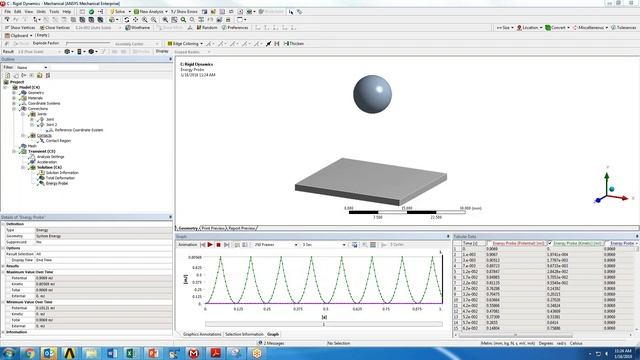Click the graph time range slider bar
This screenshot has width=640, height=360.
(x=324, y=324)
